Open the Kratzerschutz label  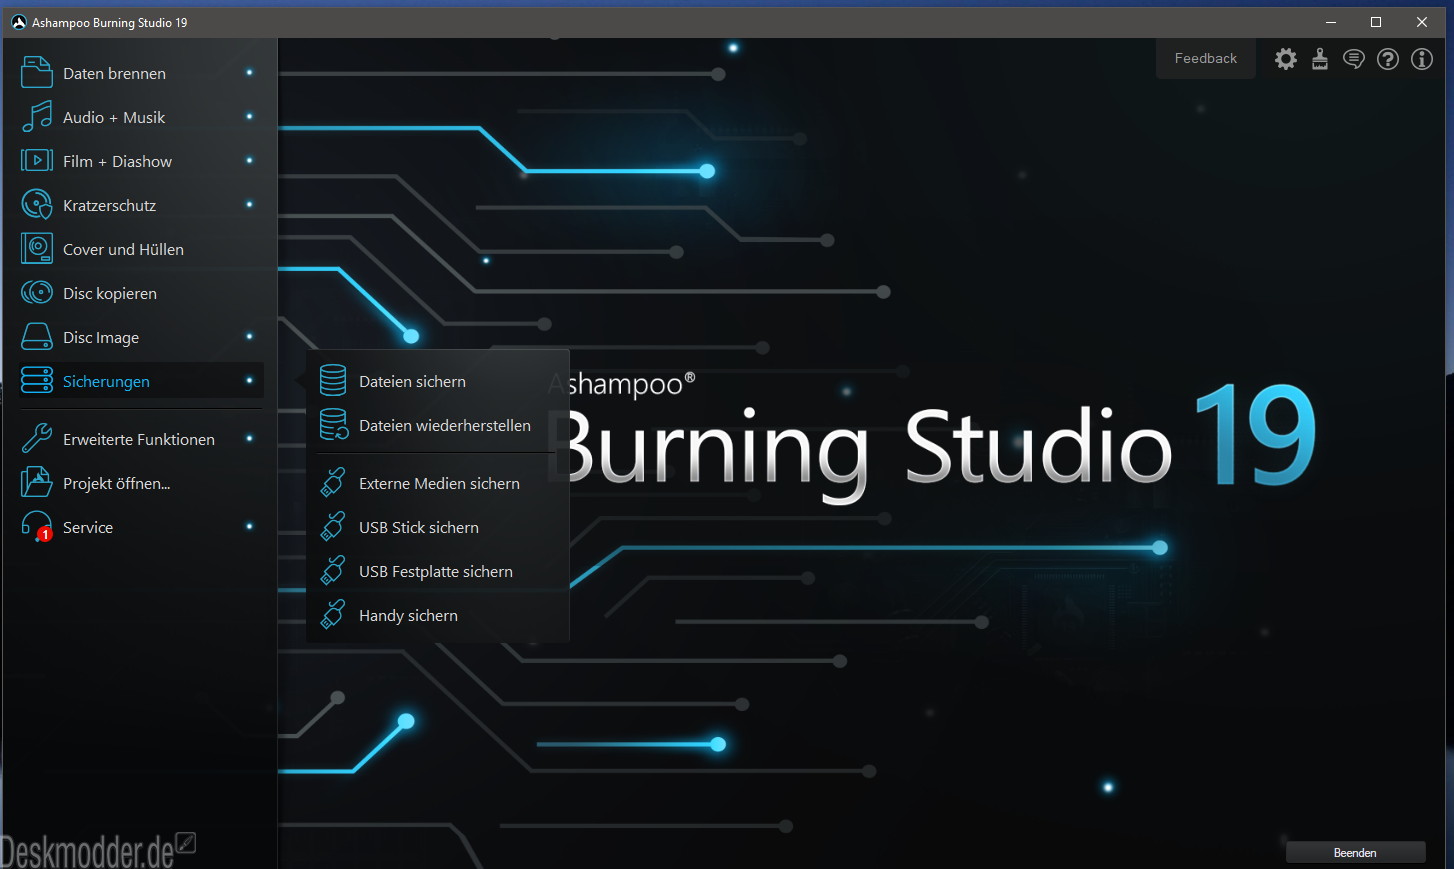[x=109, y=205]
